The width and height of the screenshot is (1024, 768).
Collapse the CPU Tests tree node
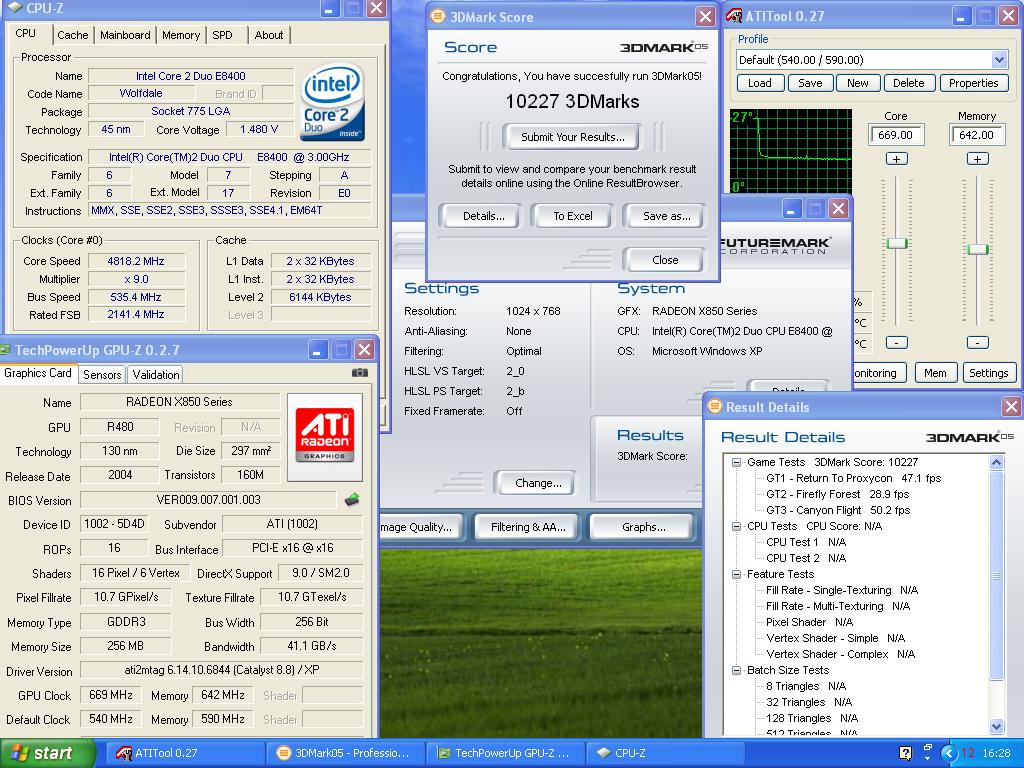pos(737,526)
